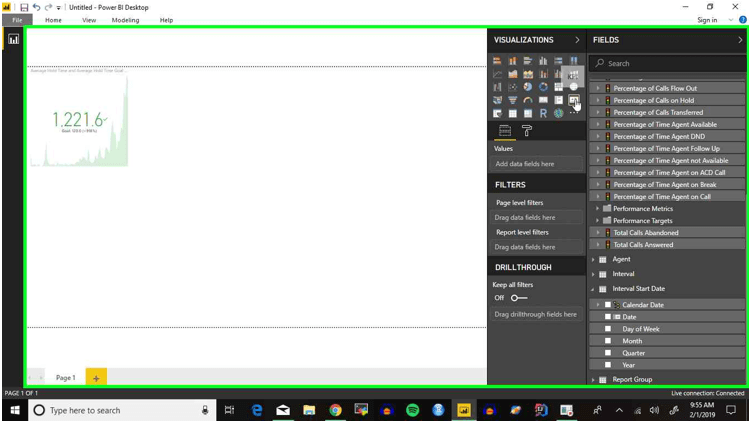Click Windows Type here to search box
This screenshot has height=423, width=751.
coord(122,410)
